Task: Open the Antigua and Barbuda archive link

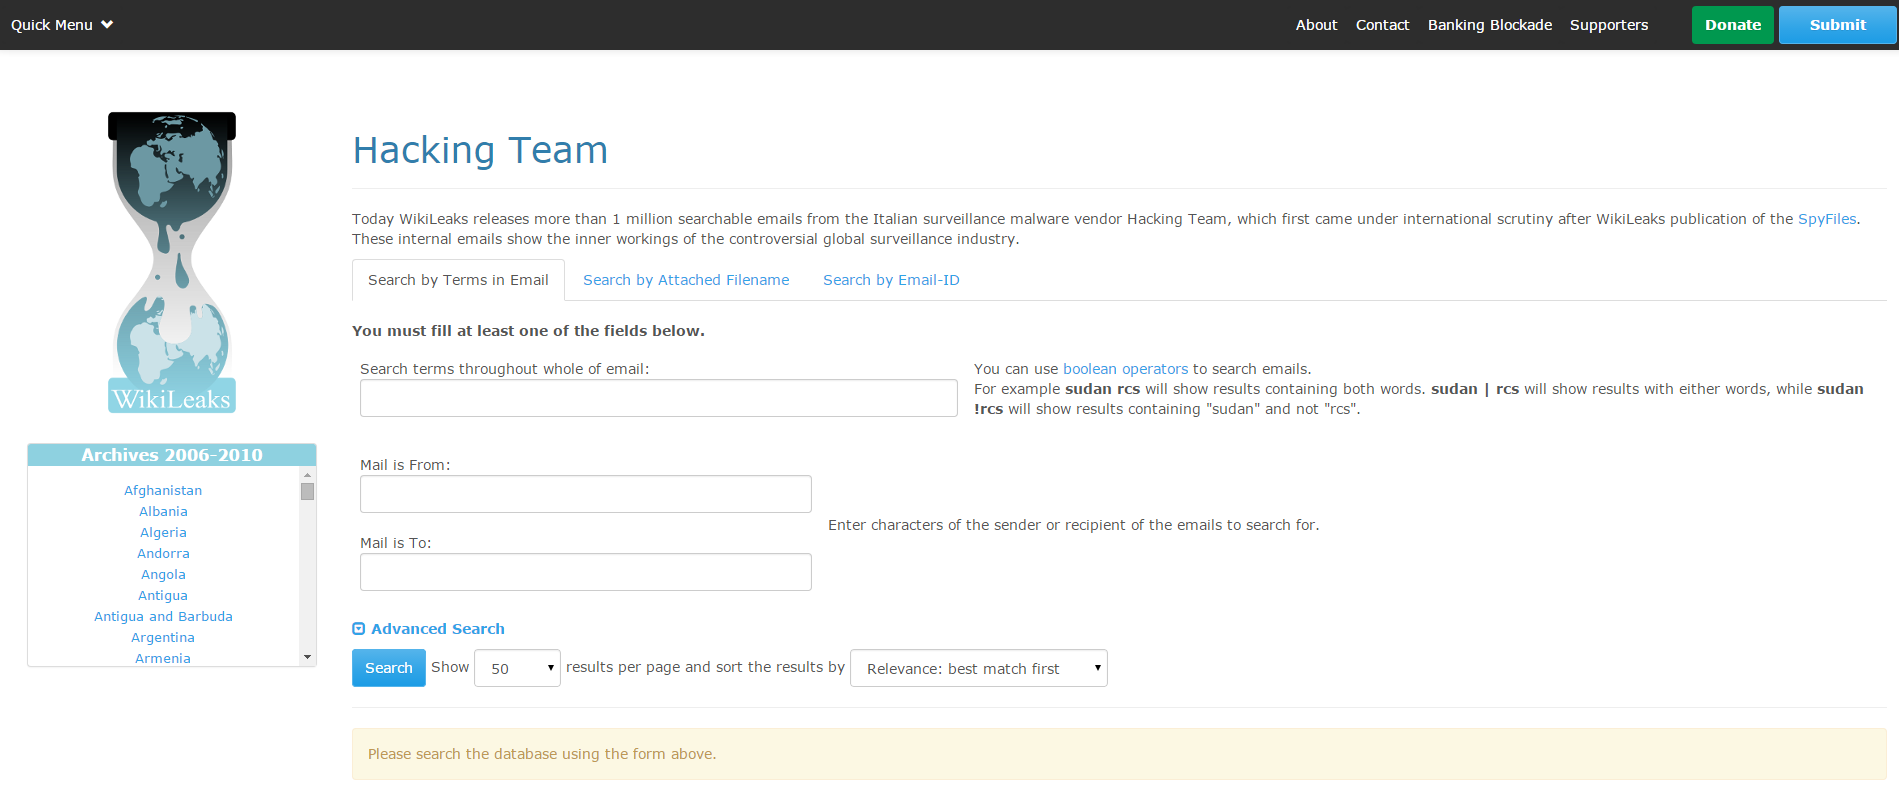Action: 163,616
